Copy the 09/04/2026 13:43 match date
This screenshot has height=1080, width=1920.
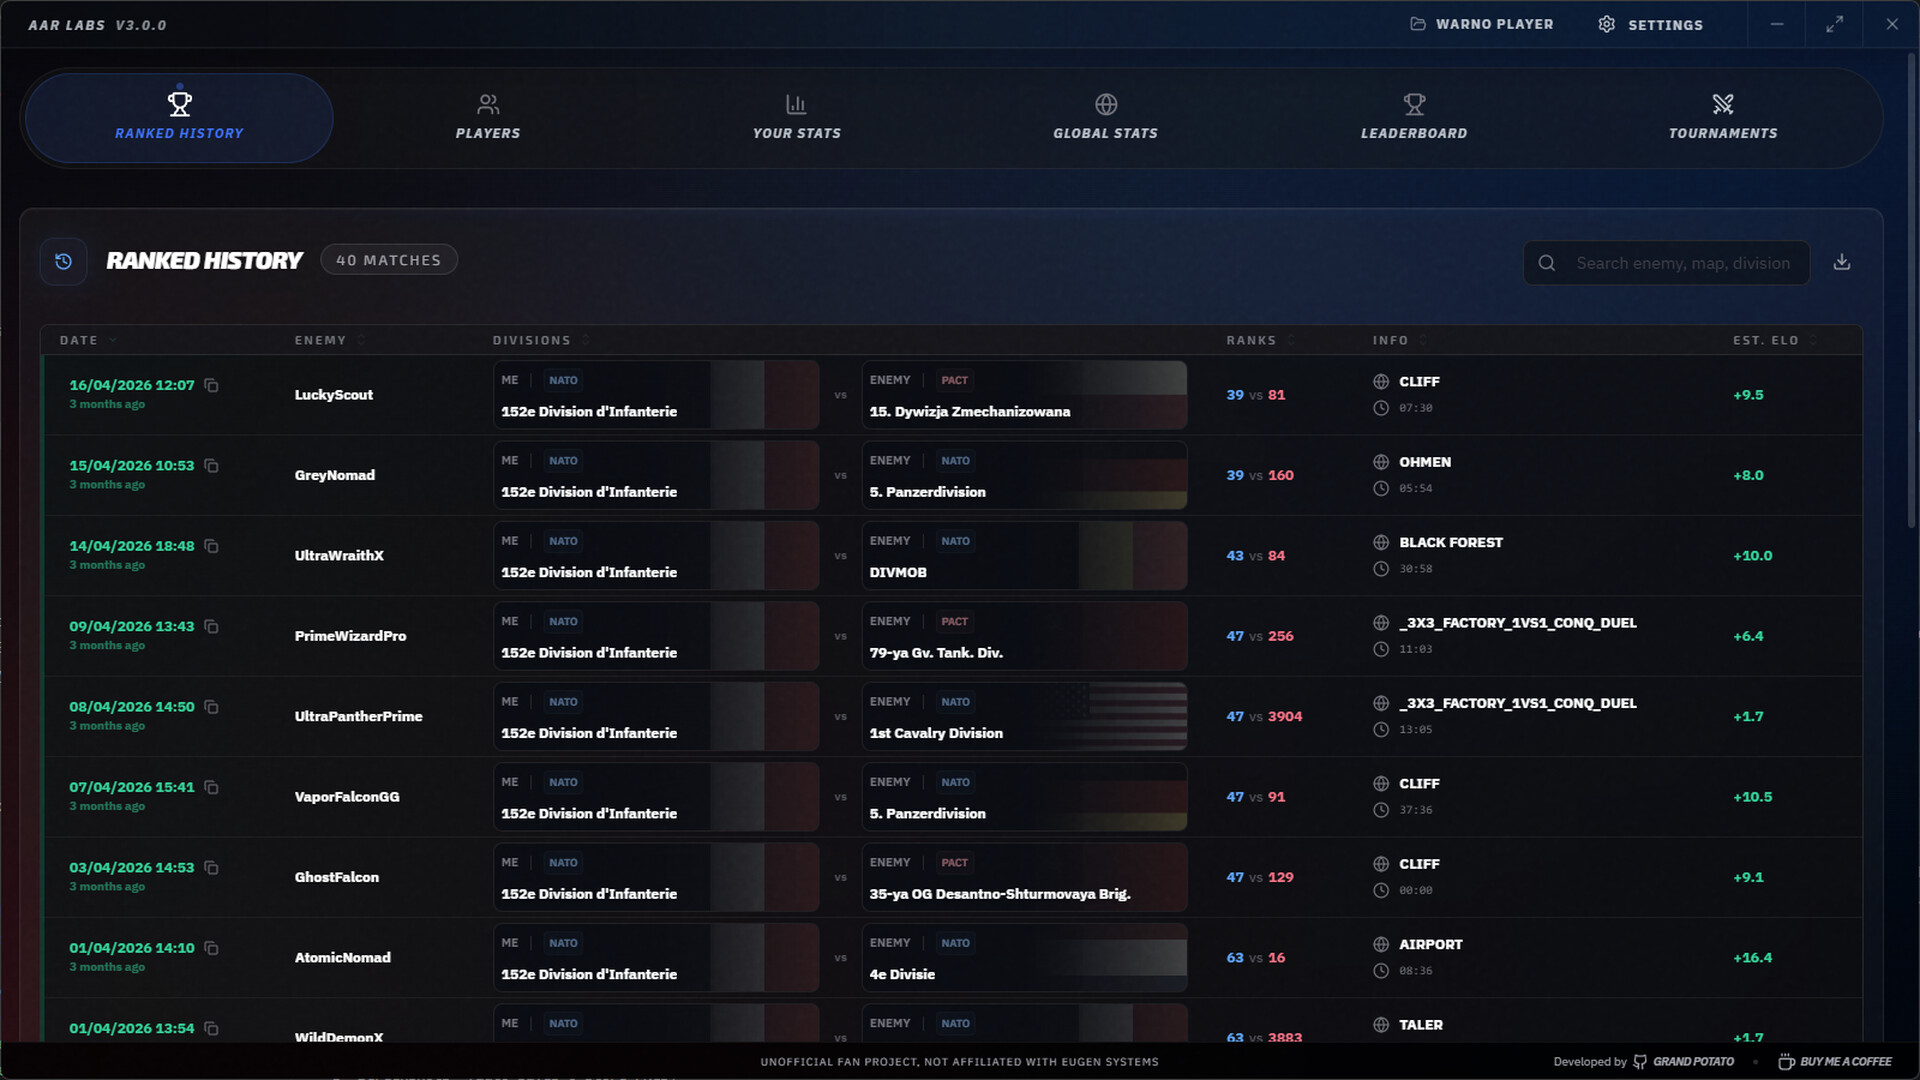point(211,626)
